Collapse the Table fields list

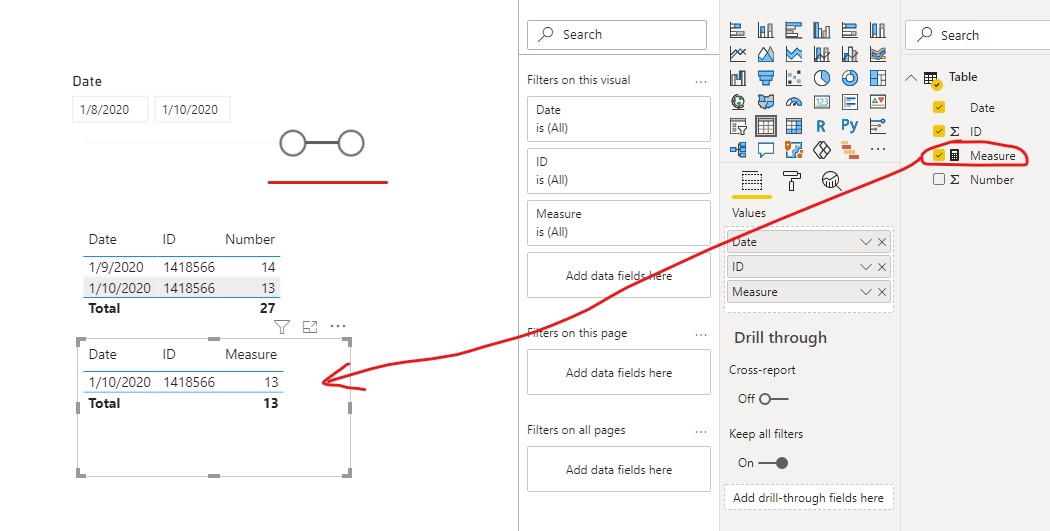[911, 78]
